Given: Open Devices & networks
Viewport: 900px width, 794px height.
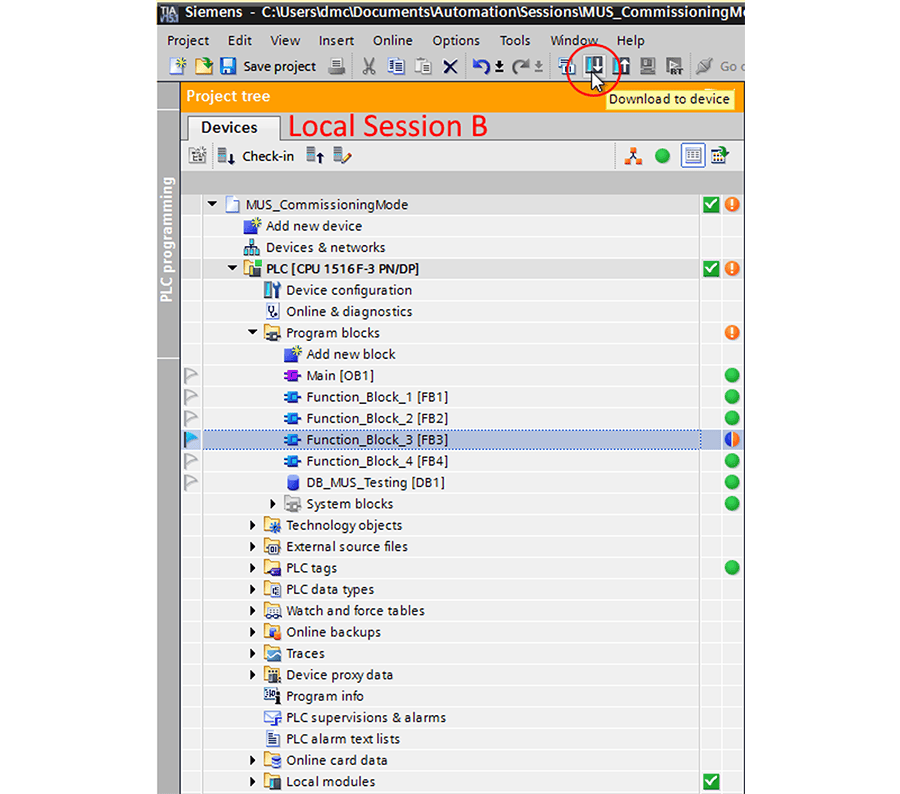Looking at the screenshot, I should 325,247.
